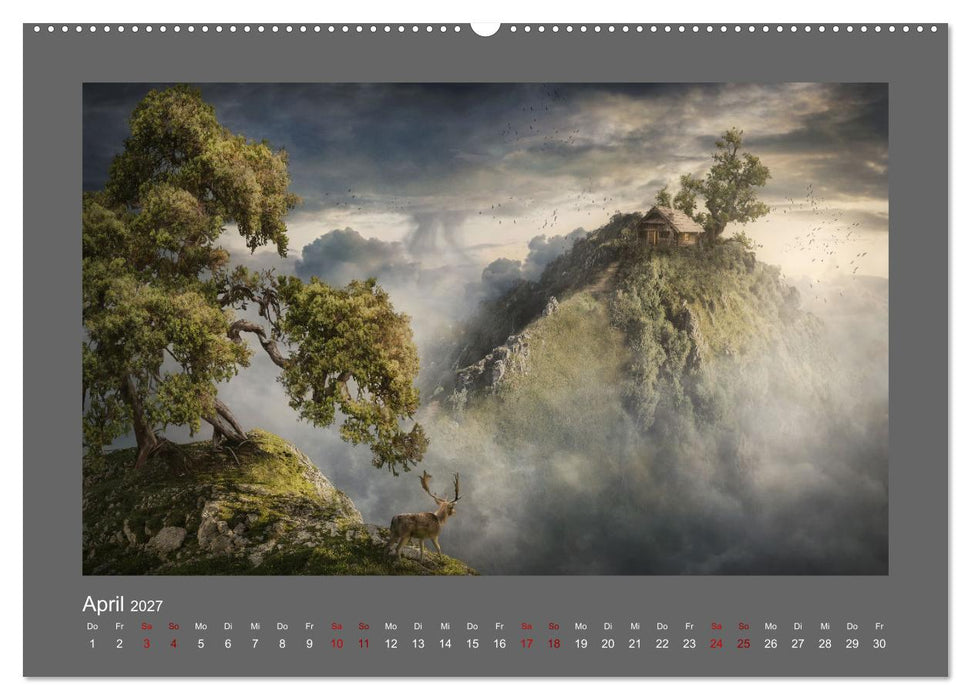
Task: Click date 20 under Di
Action: (x=608, y=644)
